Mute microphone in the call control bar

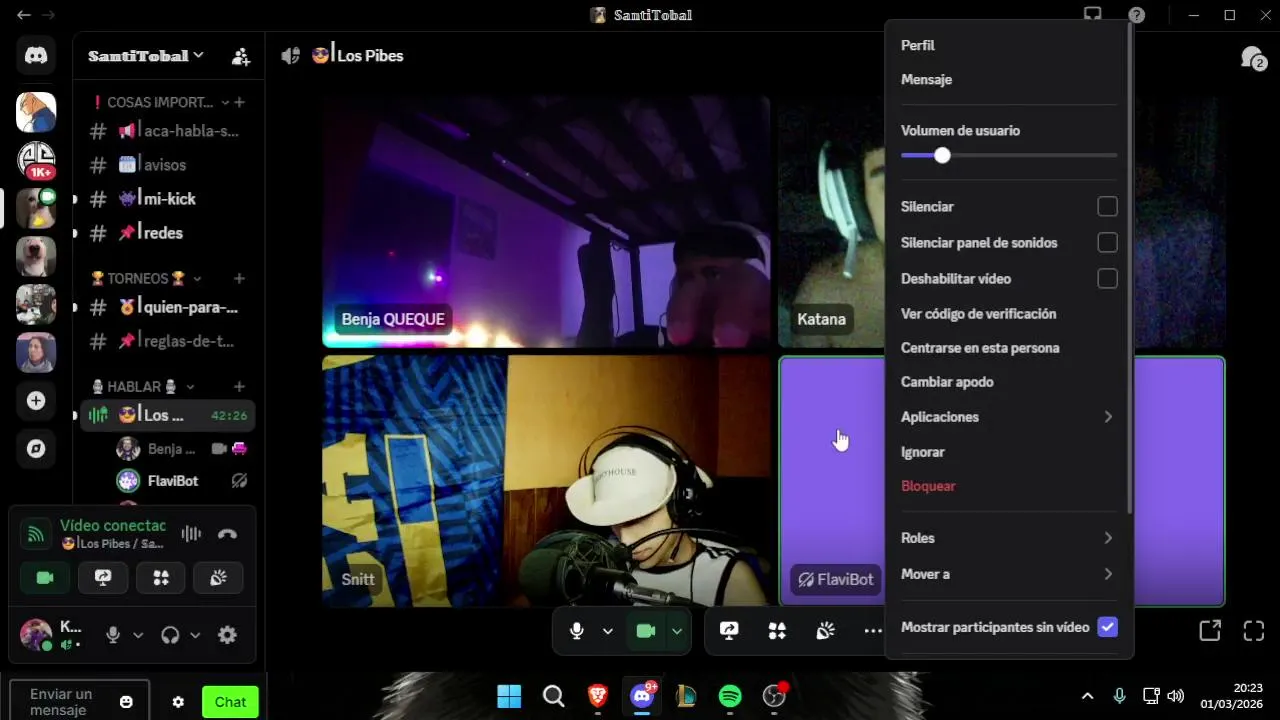coord(577,631)
